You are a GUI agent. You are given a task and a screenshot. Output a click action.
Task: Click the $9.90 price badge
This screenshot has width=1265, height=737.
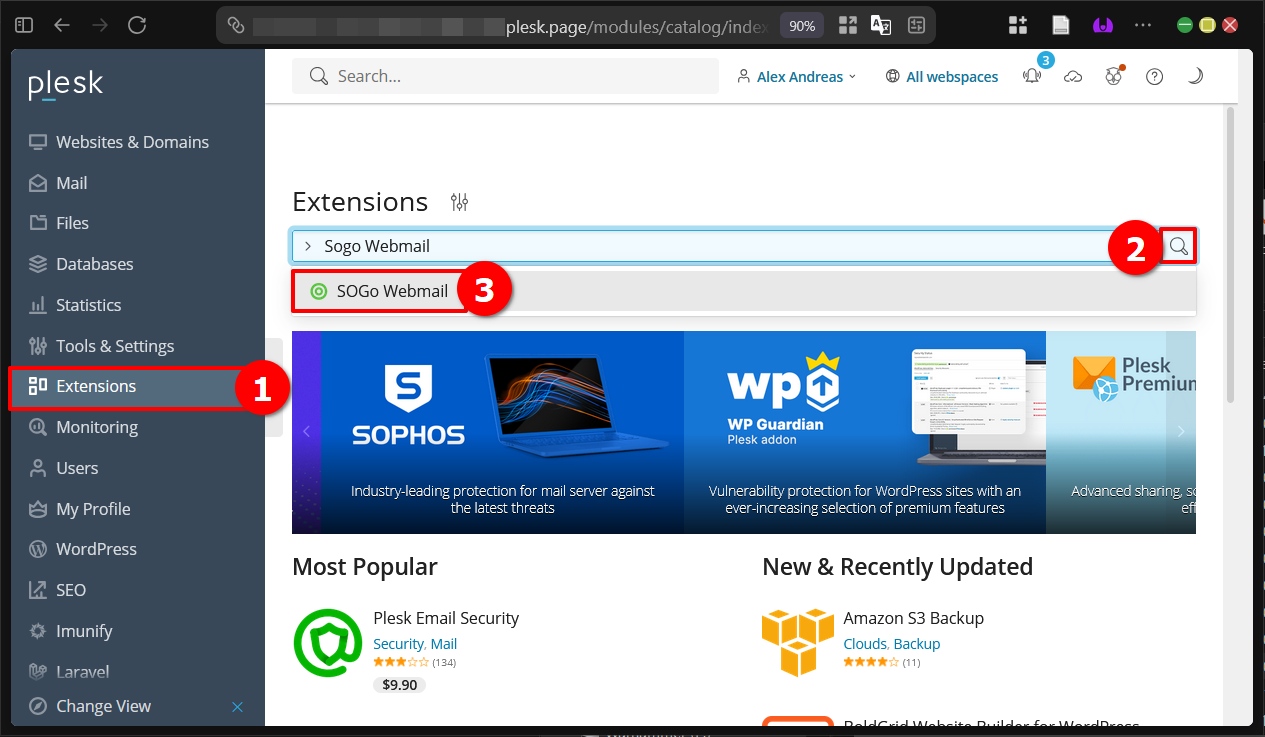click(400, 685)
